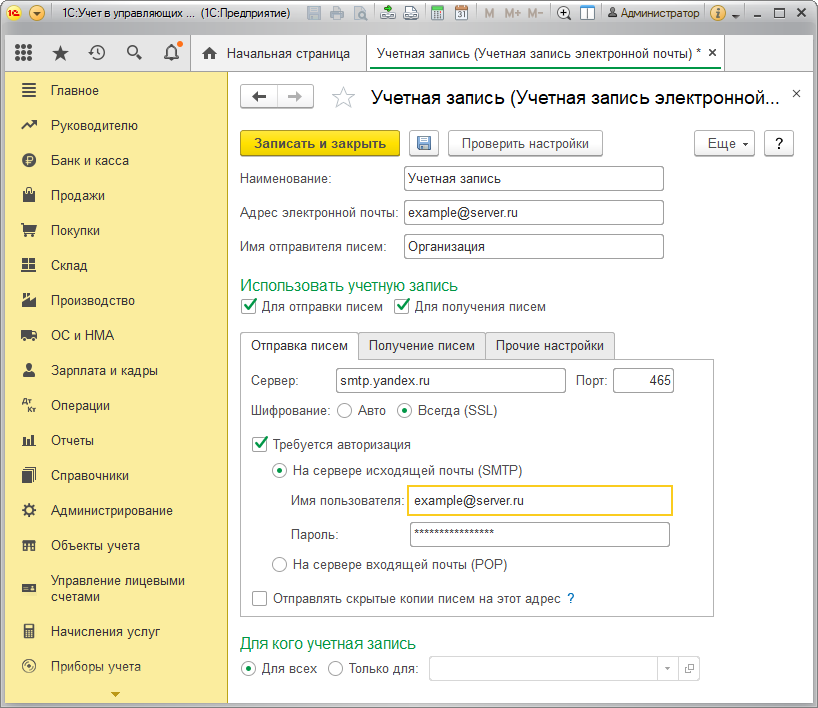Open the calculator icon in title bar
818x708 pixels.
(x=438, y=14)
